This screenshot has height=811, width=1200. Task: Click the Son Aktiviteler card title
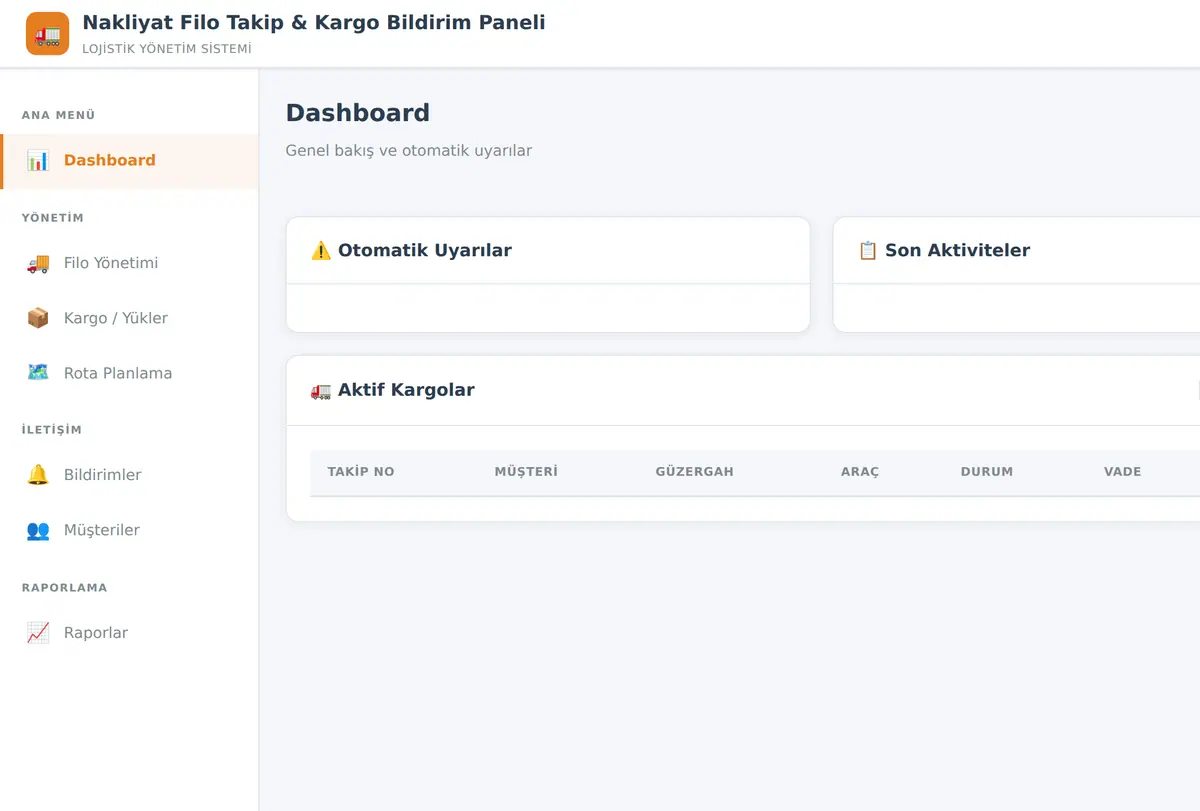pyautogui.click(x=957, y=251)
